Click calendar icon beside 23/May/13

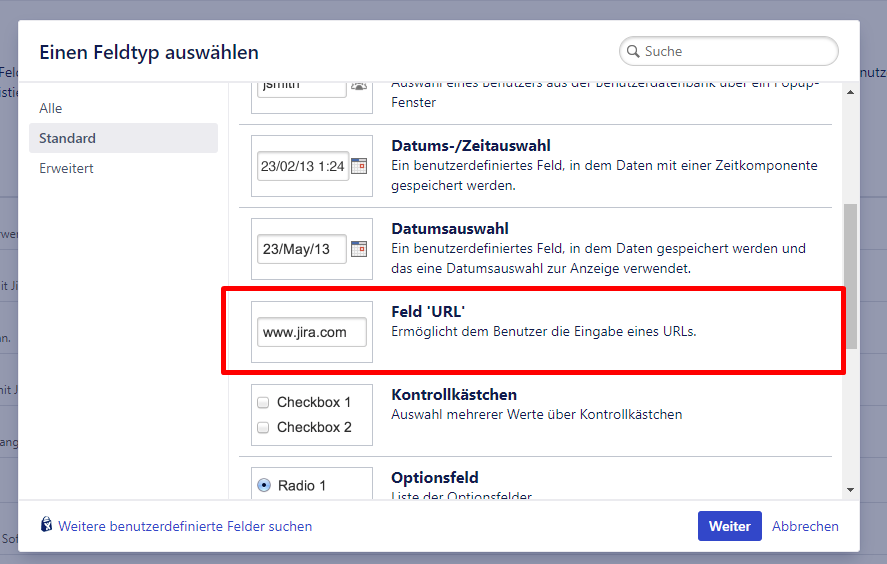(x=359, y=249)
